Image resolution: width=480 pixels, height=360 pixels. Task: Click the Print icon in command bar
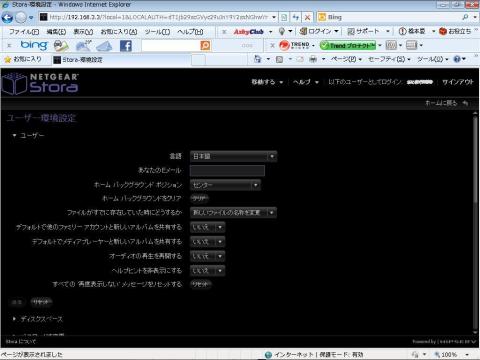[x=313, y=59]
